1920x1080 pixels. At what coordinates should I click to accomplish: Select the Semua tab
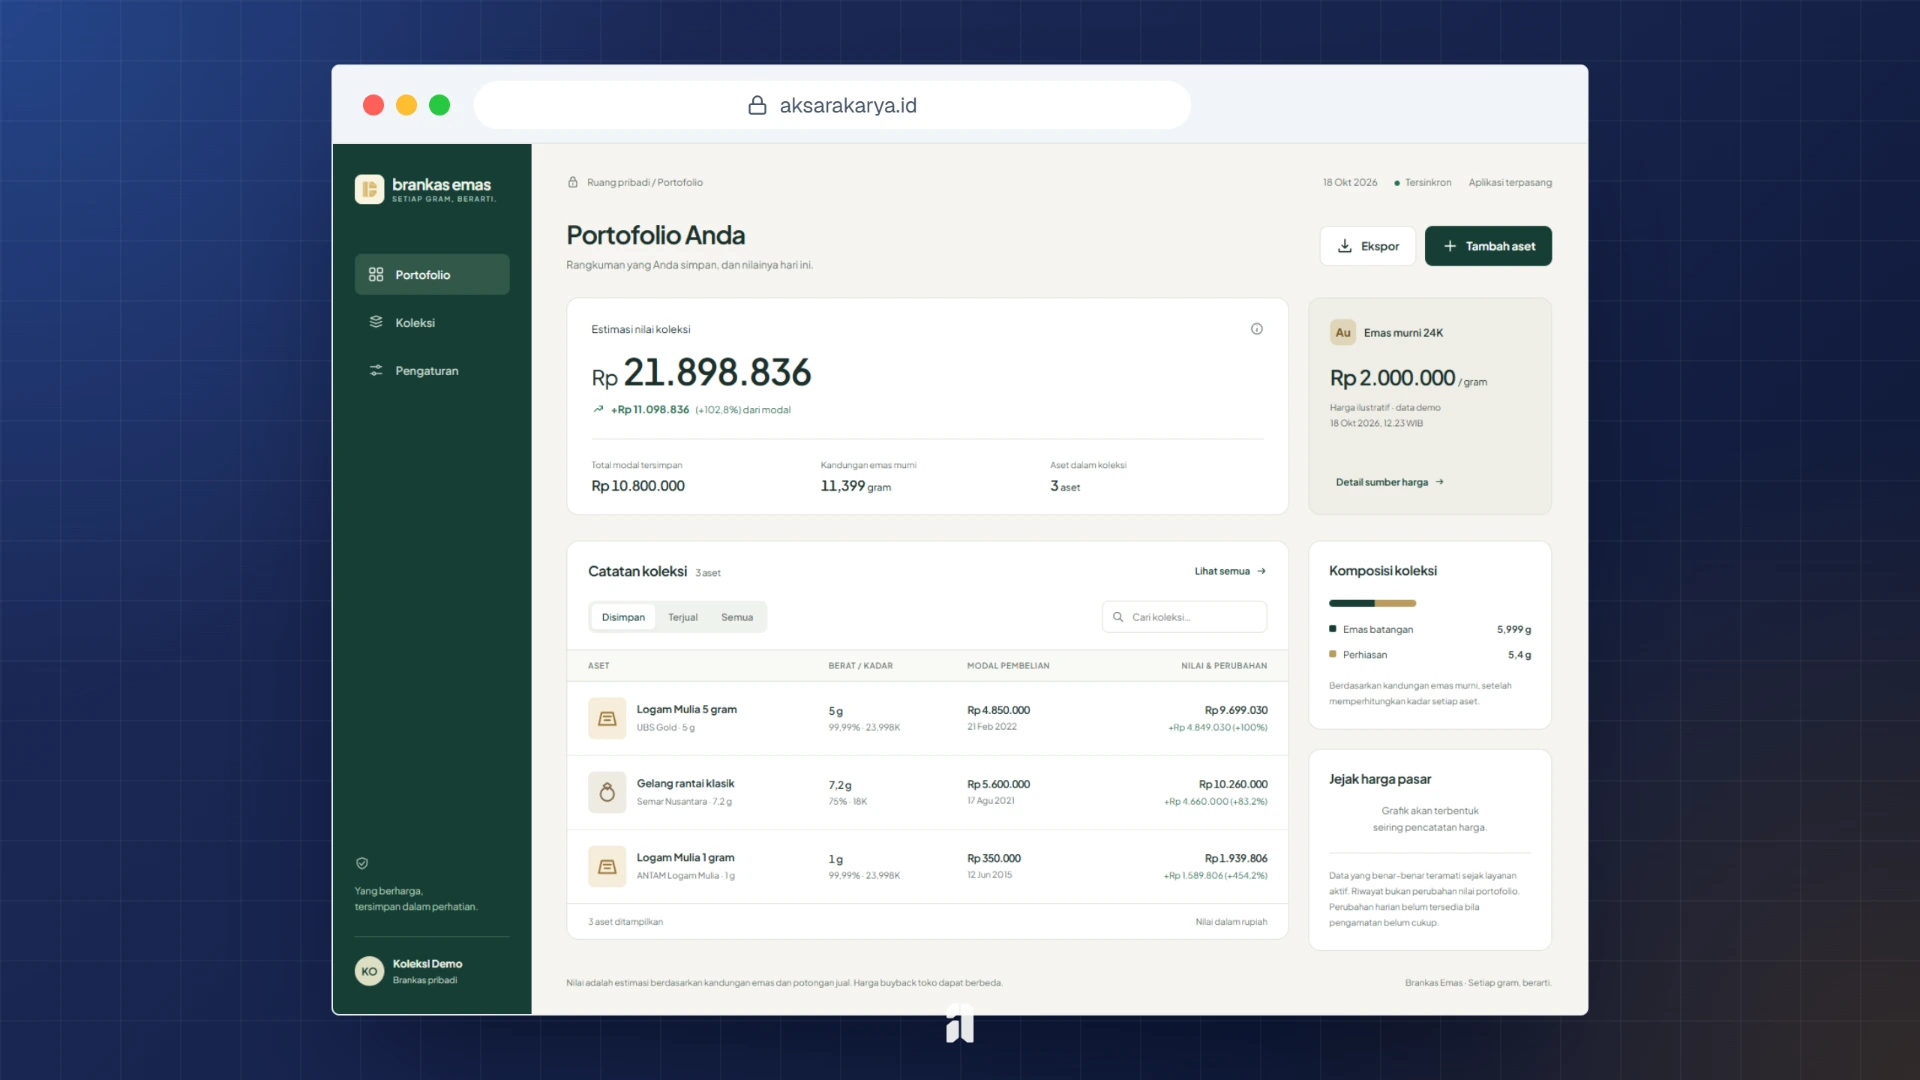[737, 617]
